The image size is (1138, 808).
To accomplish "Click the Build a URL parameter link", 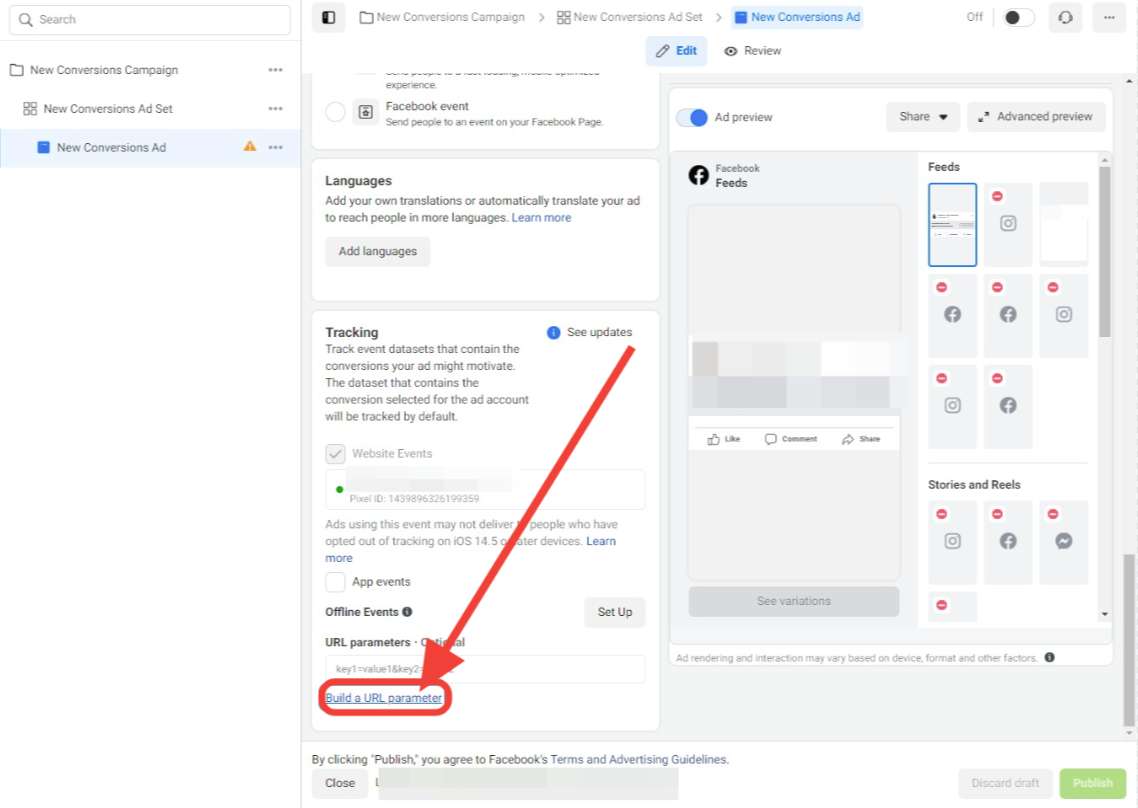I will 384,698.
